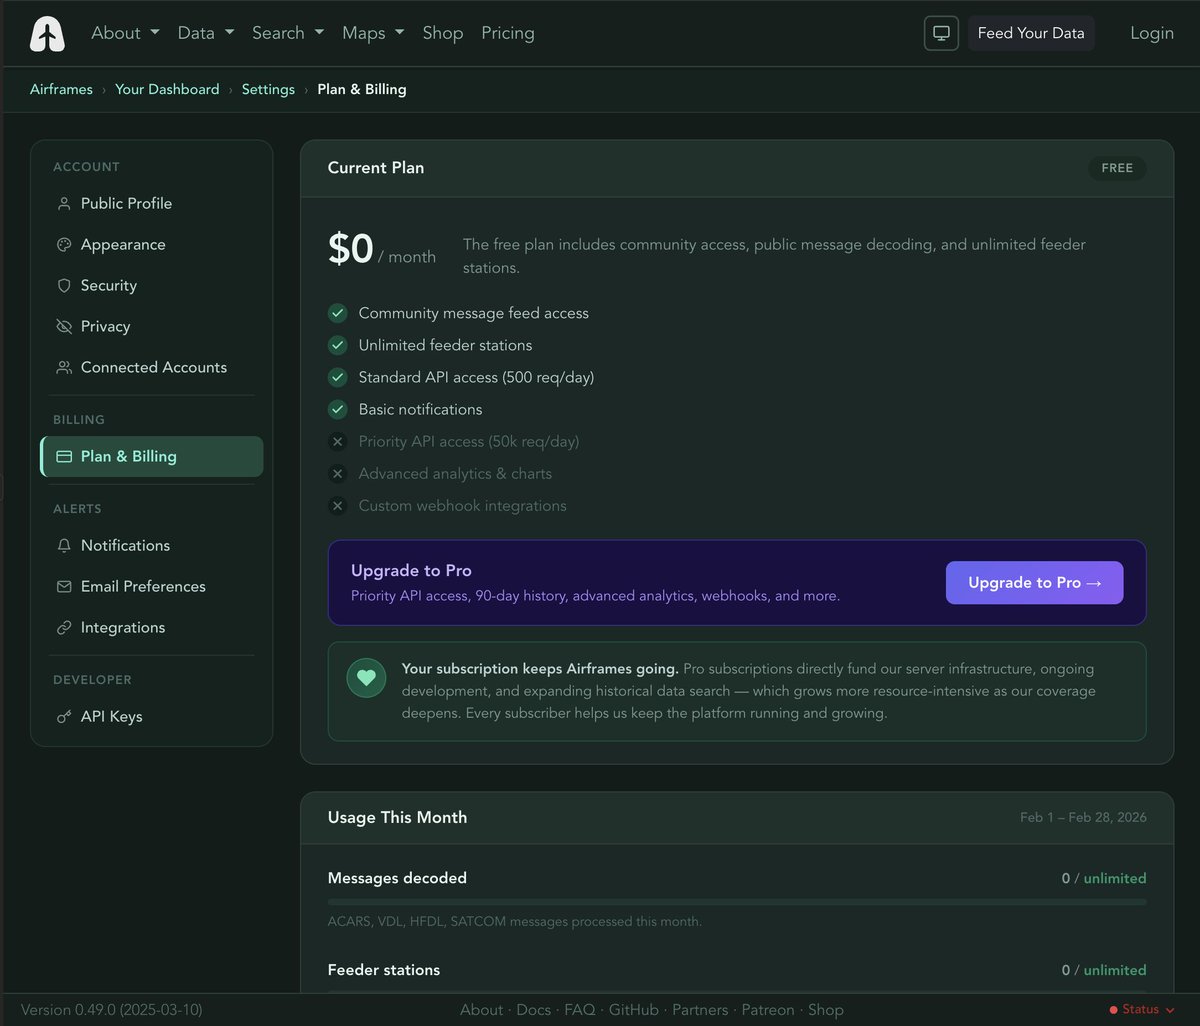Click the Plan & Billing breadcrumb text
Viewport: 1200px width, 1026px height.
pyautogui.click(x=362, y=90)
